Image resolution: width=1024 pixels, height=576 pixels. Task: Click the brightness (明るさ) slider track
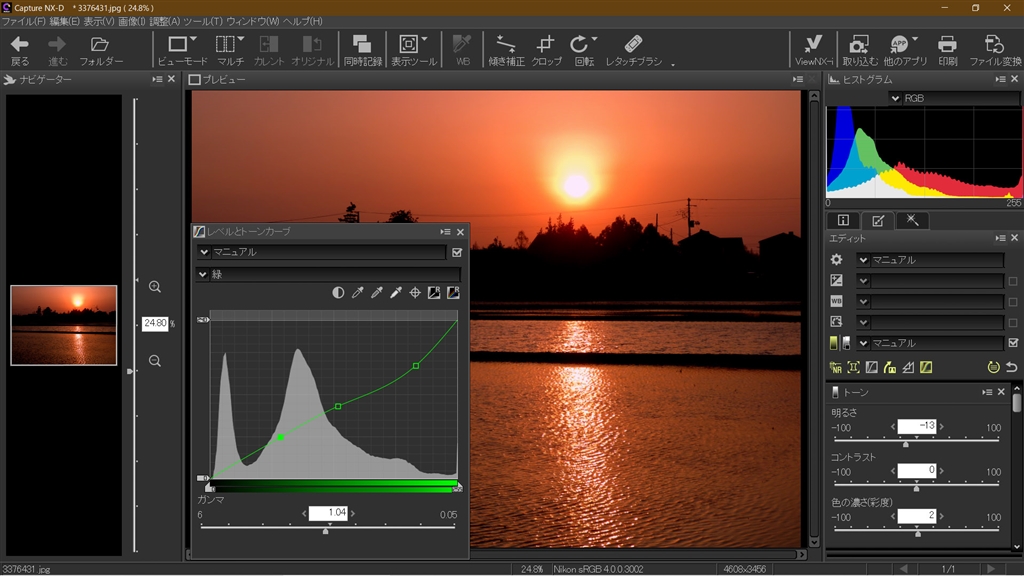point(917,438)
